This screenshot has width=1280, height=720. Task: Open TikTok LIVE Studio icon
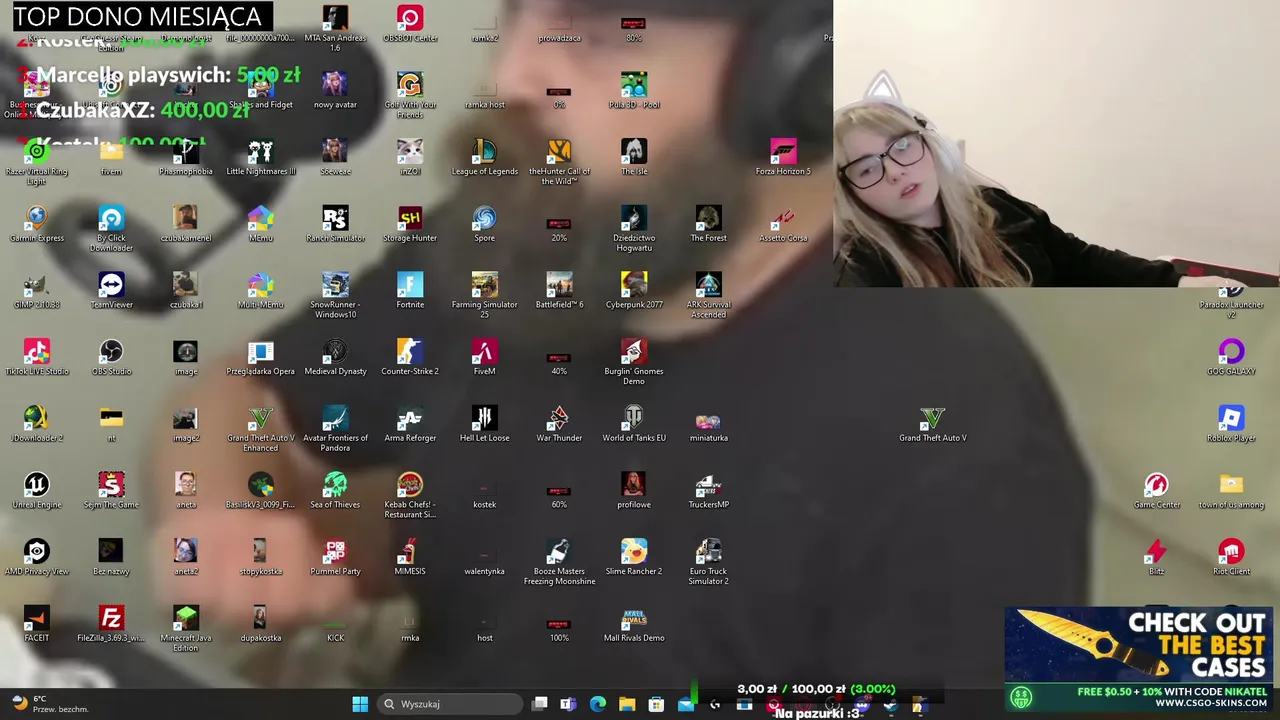pyautogui.click(x=37, y=357)
